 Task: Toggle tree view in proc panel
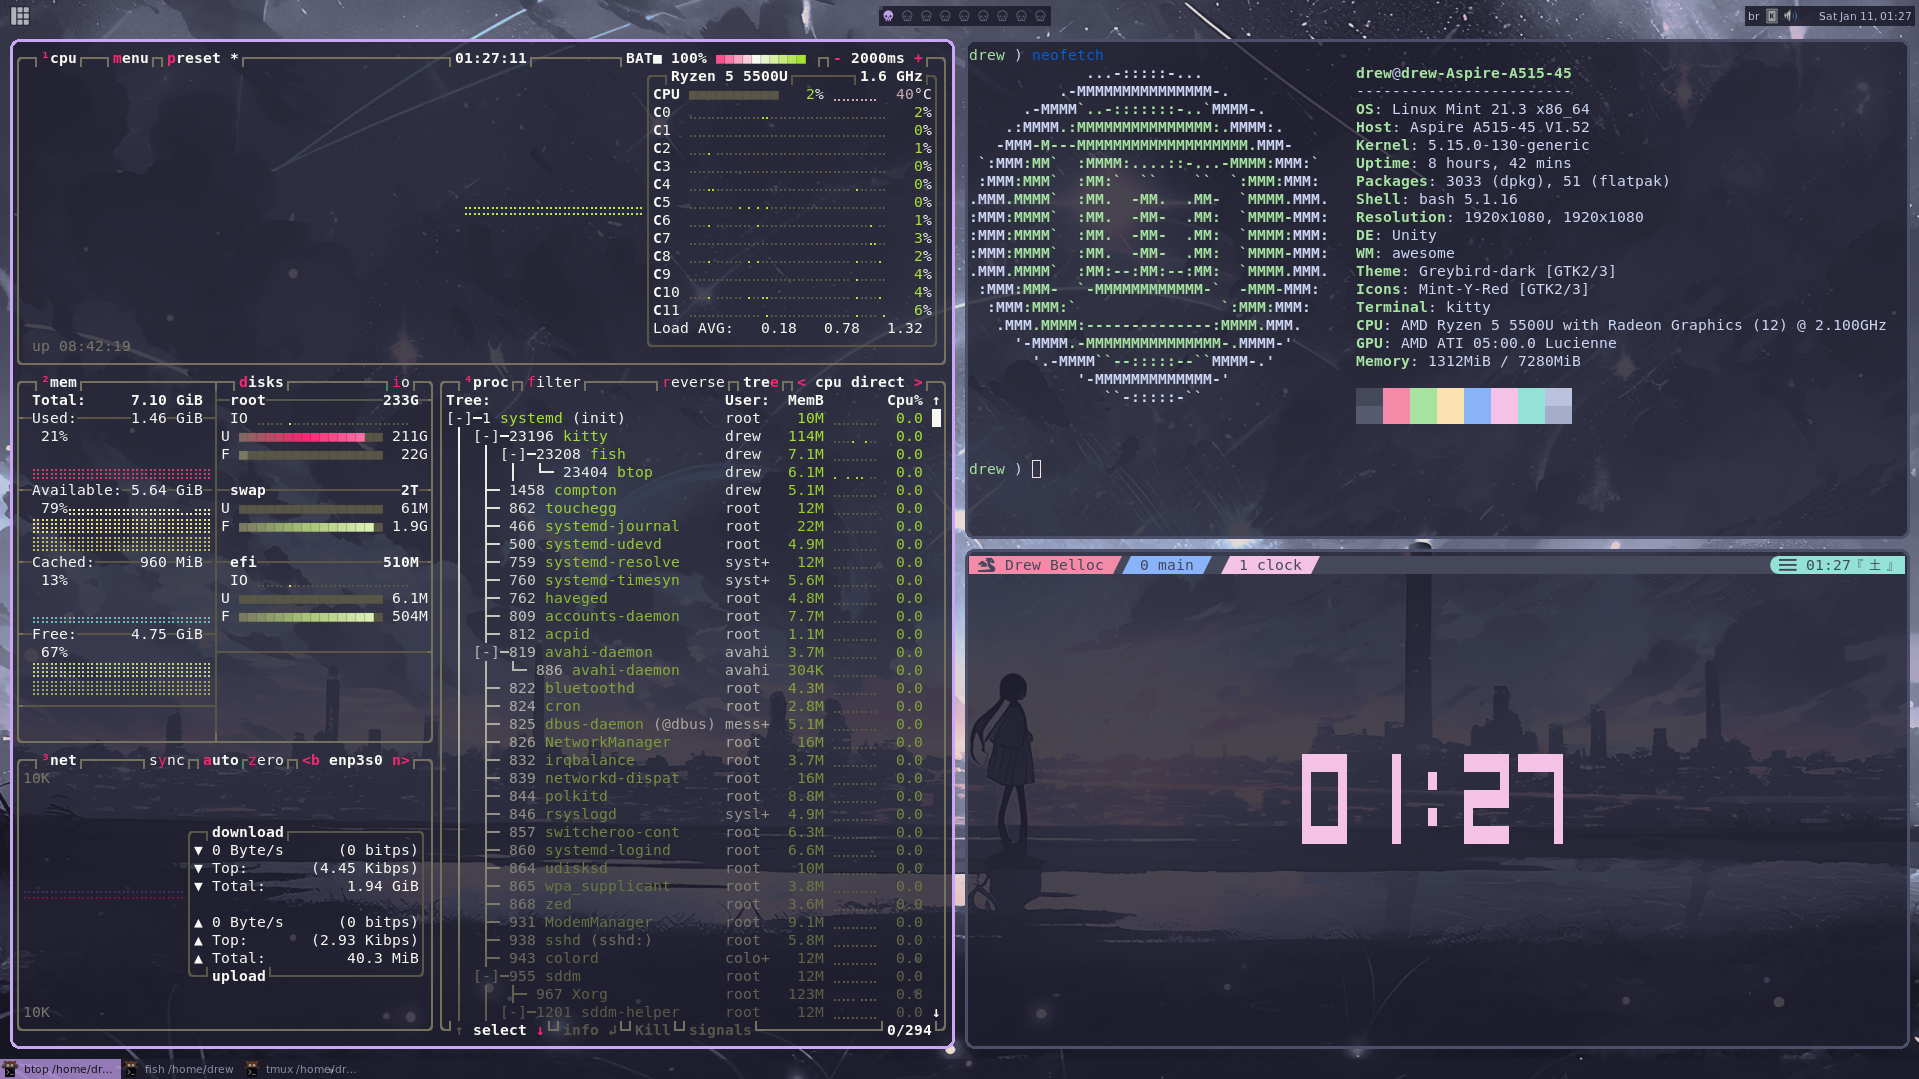[x=760, y=382]
